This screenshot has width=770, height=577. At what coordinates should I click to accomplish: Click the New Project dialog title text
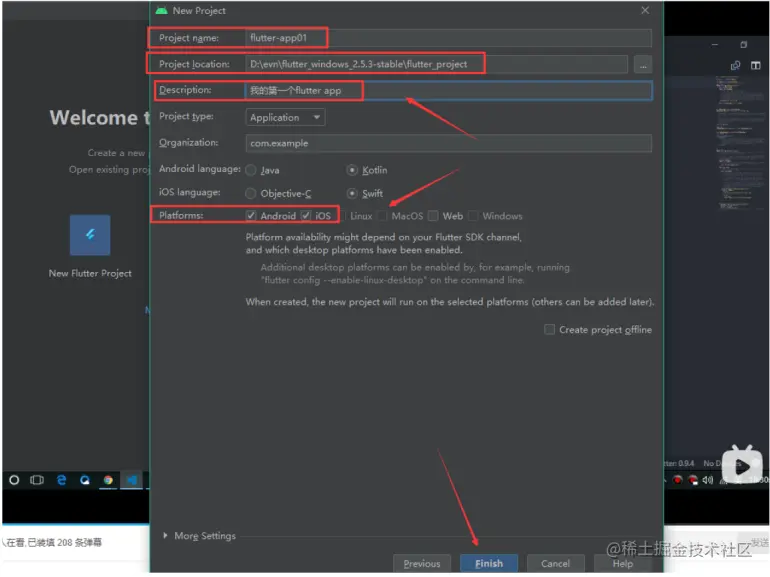(199, 10)
